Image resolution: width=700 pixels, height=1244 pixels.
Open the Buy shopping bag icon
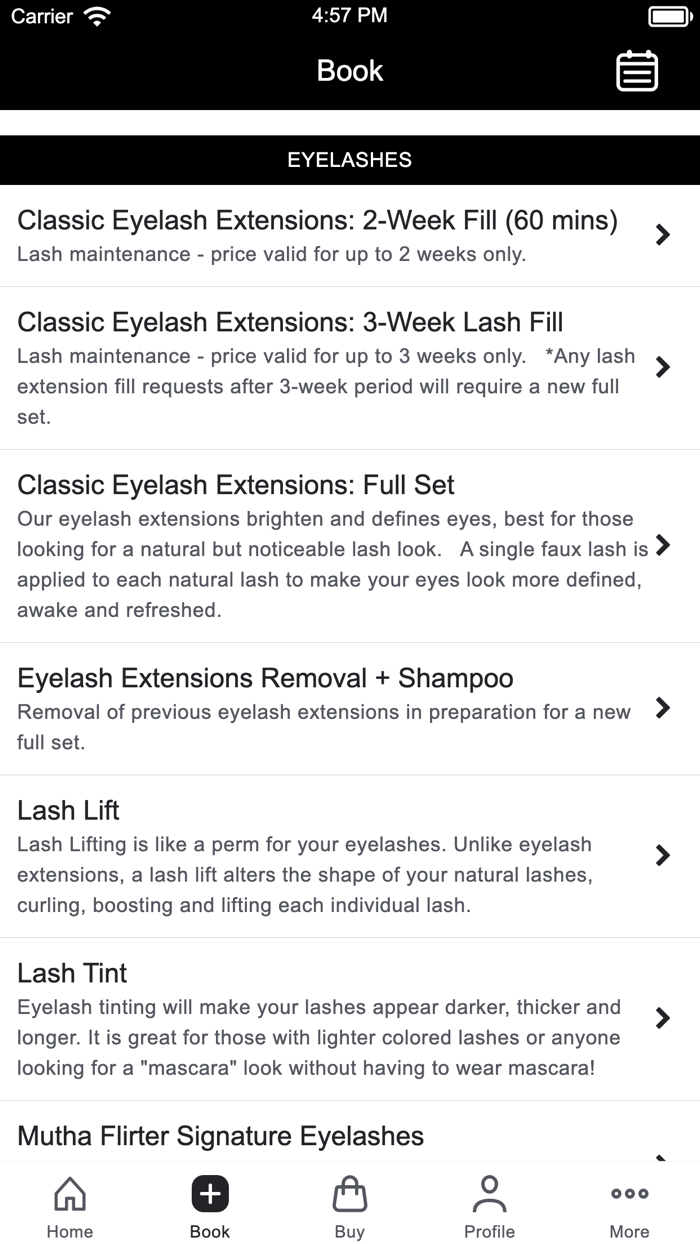coord(350,1194)
